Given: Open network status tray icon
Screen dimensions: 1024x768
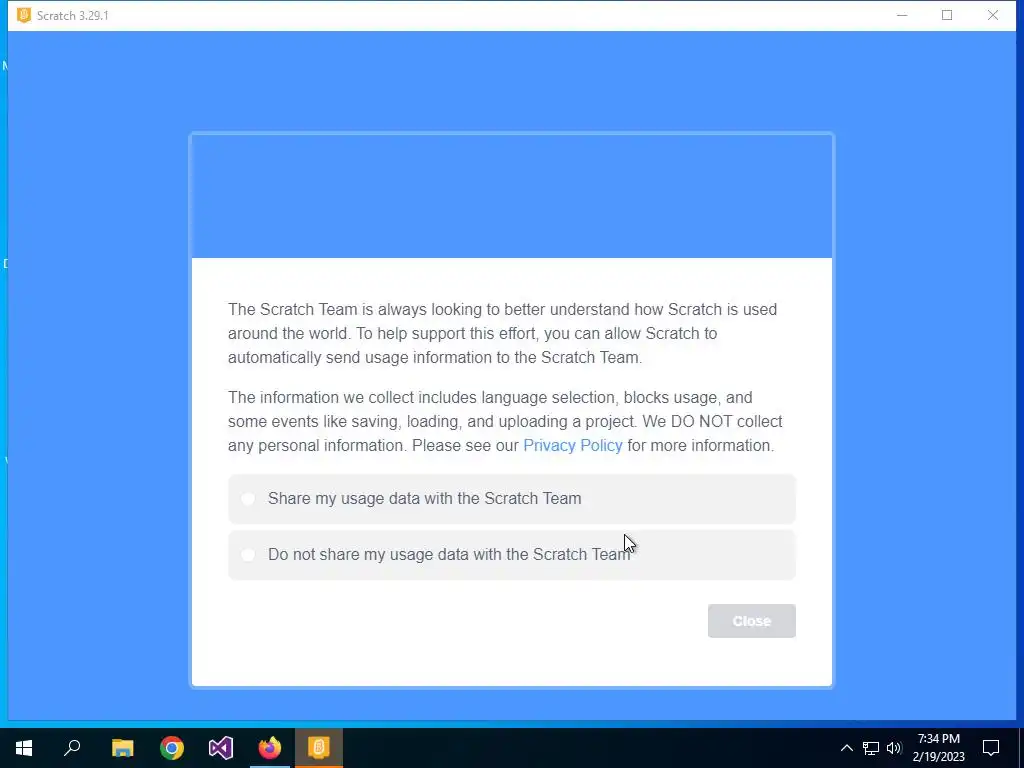Looking at the screenshot, I should click(x=871, y=748).
